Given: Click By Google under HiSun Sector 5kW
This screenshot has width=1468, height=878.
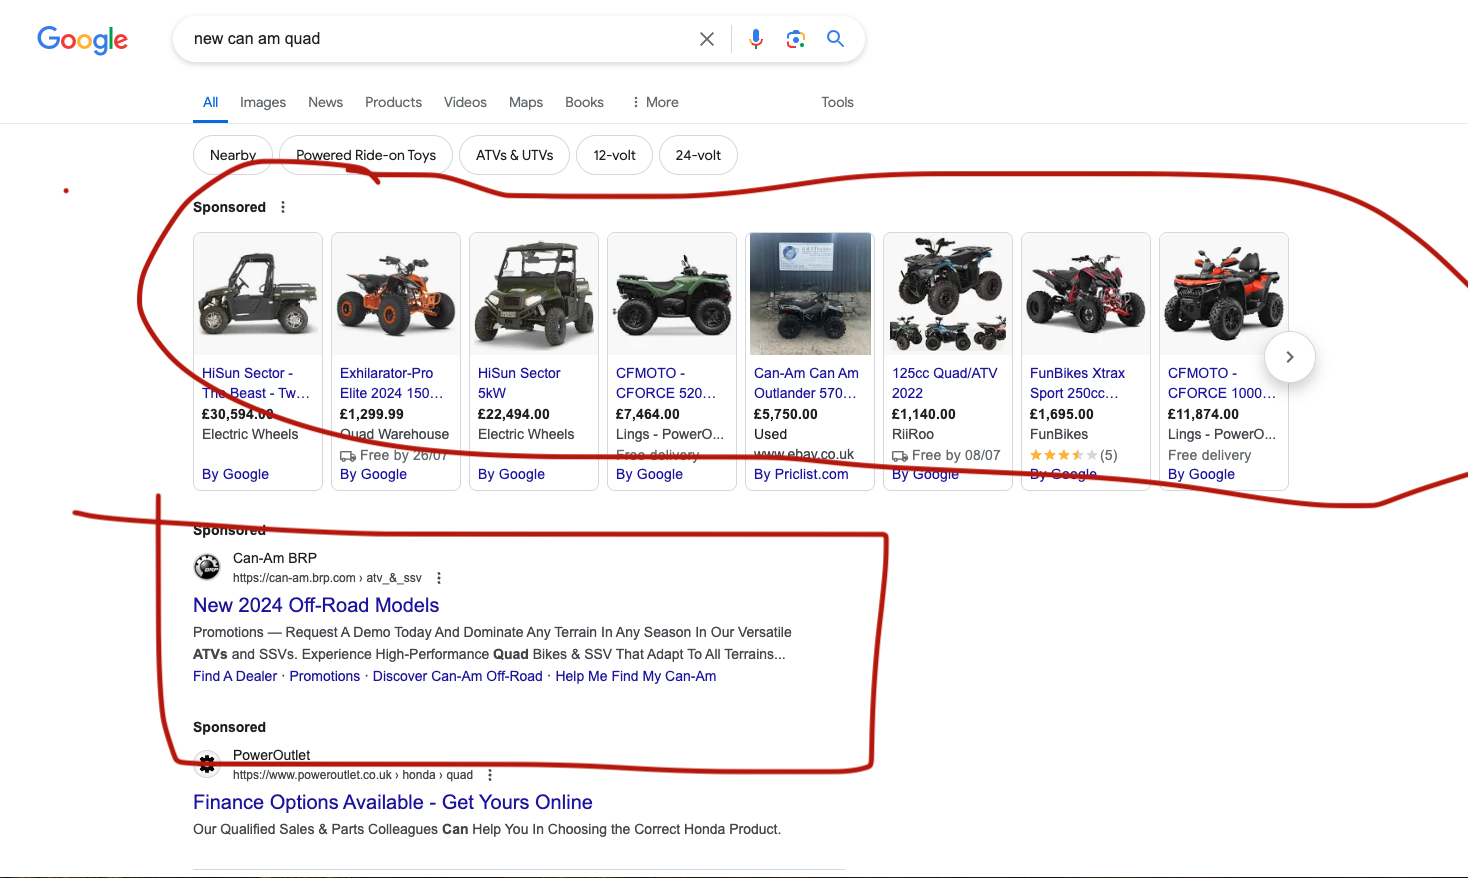Looking at the screenshot, I should tap(511, 474).
